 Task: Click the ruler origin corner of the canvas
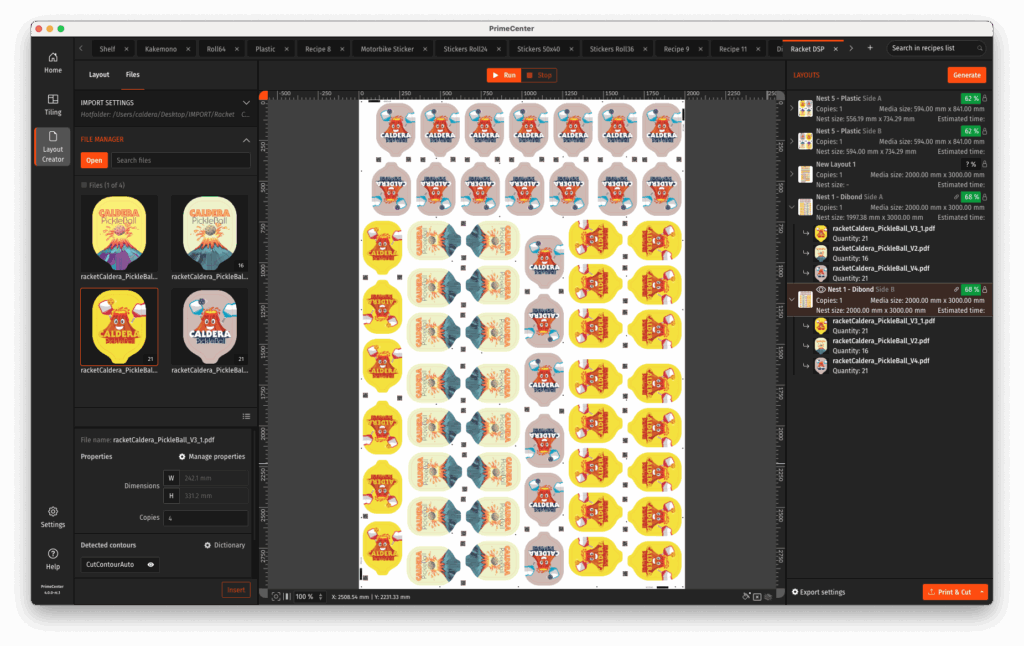coord(263,95)
